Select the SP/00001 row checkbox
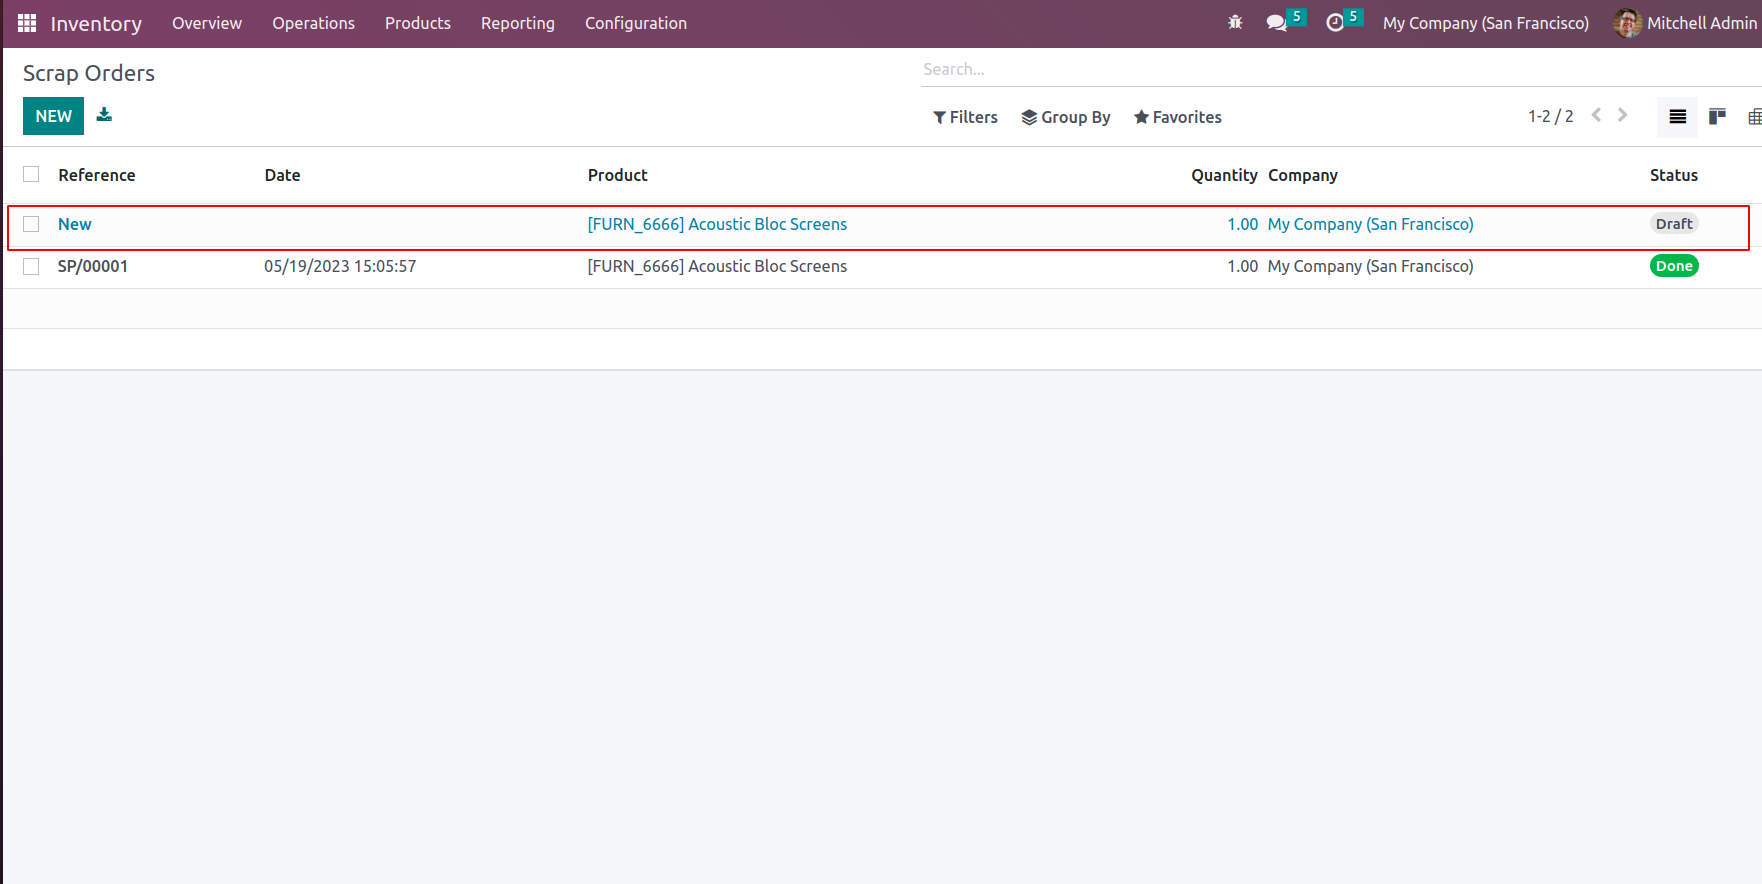1762x884 pixels. tap(31, 266)
